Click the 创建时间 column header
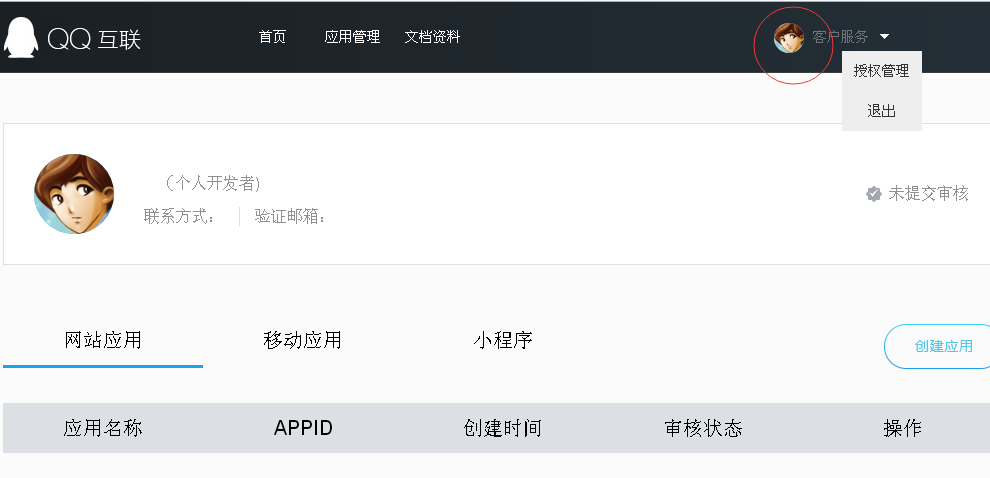The height and width of the screenshot is (478, 990). (503, 428)
